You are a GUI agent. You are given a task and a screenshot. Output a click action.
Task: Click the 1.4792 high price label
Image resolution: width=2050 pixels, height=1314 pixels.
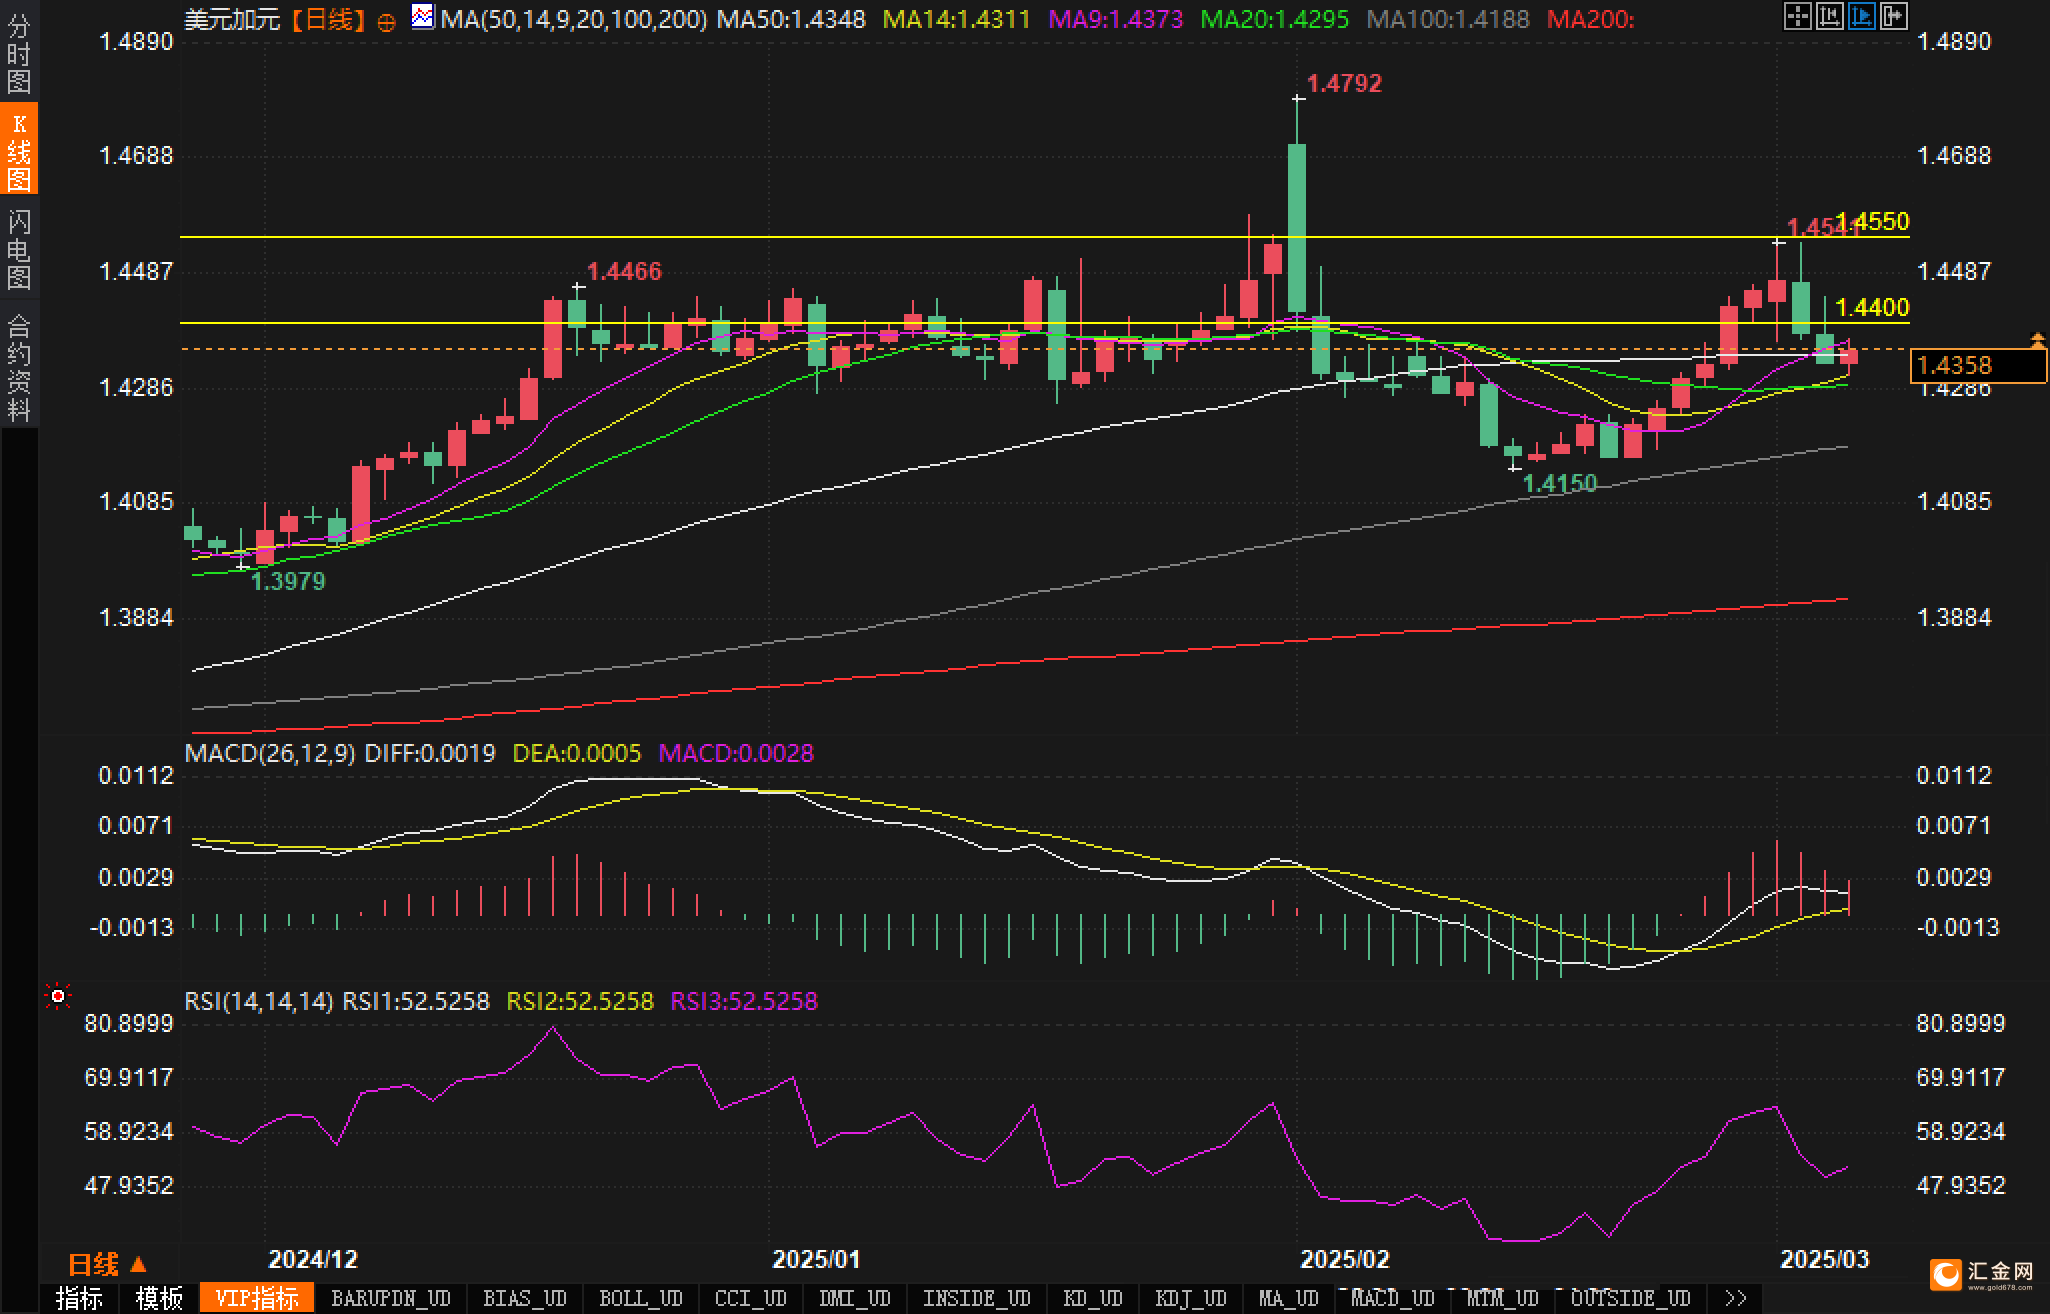1344,83
